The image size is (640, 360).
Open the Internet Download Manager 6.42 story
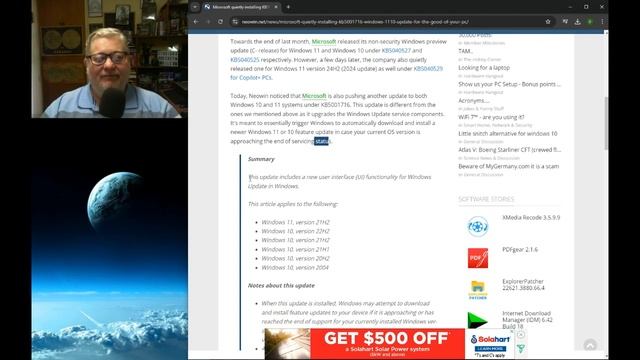tap(527, 320)
